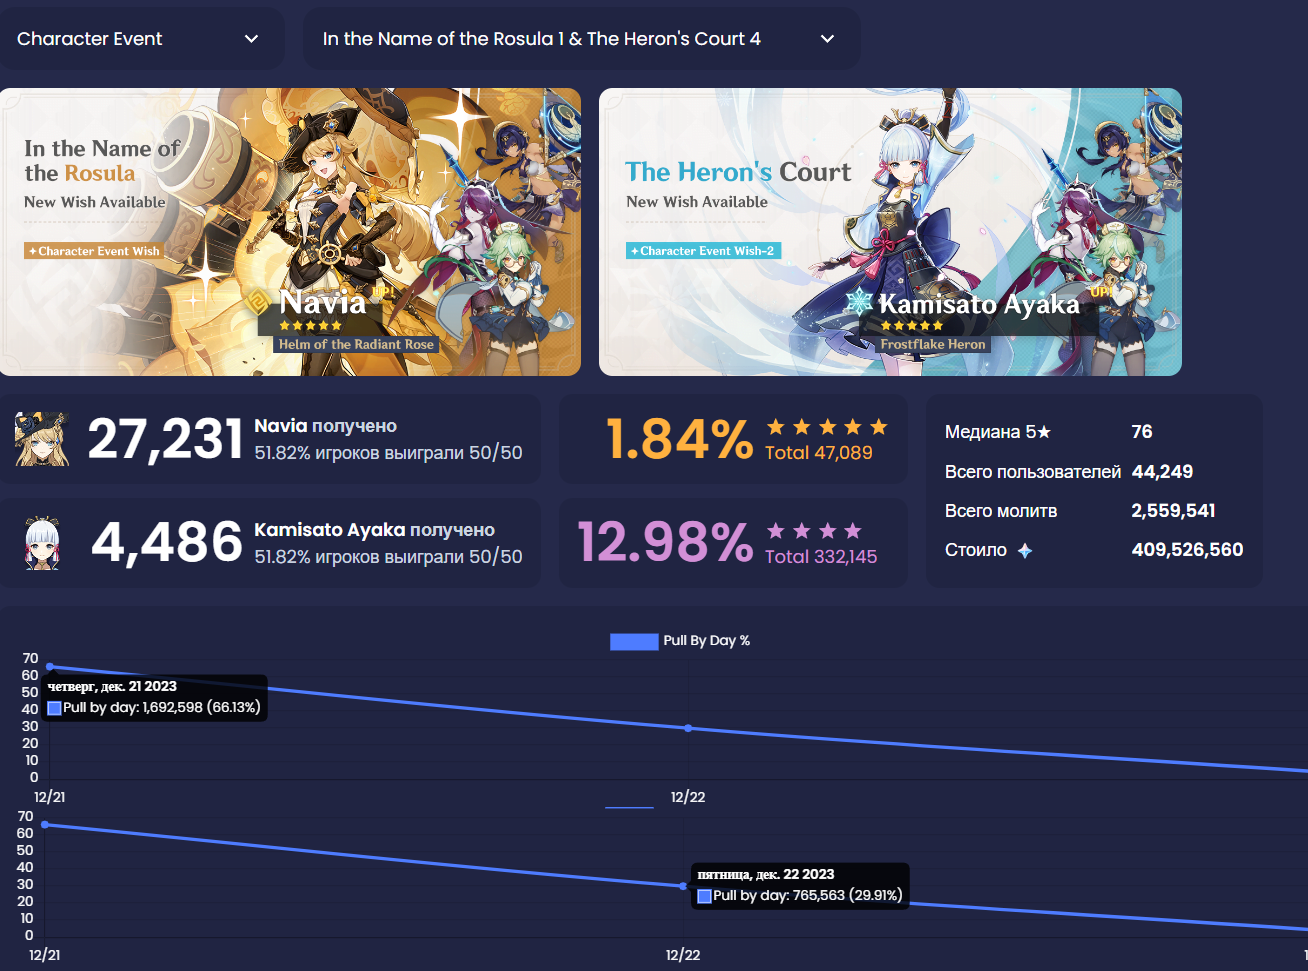Click the In the Name of the Rosula title
The image size is (1308, 971).
(102, 161)
